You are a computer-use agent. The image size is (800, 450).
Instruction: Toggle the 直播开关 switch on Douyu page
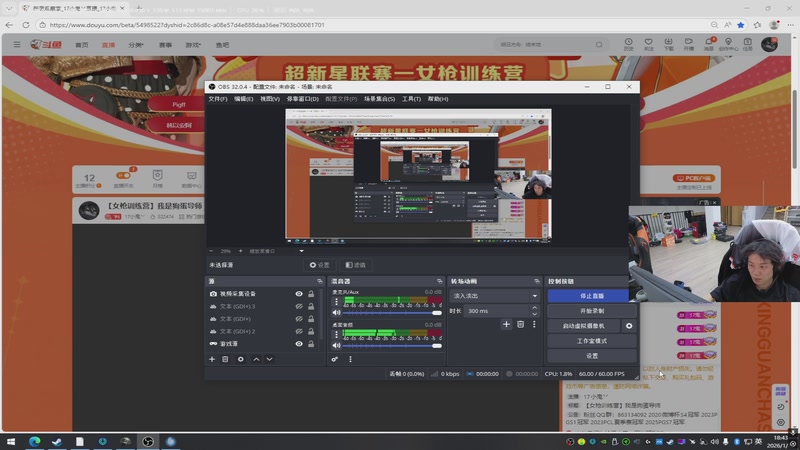point(123,176)
